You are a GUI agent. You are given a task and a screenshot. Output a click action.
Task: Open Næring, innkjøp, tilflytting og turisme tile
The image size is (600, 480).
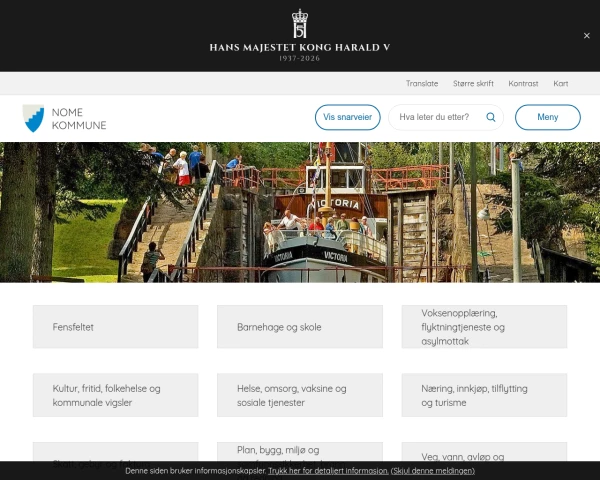coord(484,395)
